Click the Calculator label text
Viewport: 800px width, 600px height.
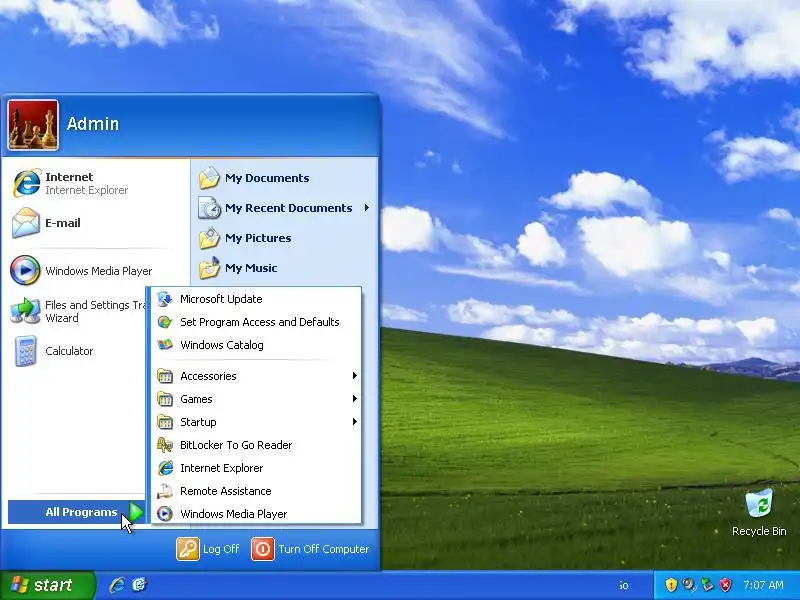69,351
